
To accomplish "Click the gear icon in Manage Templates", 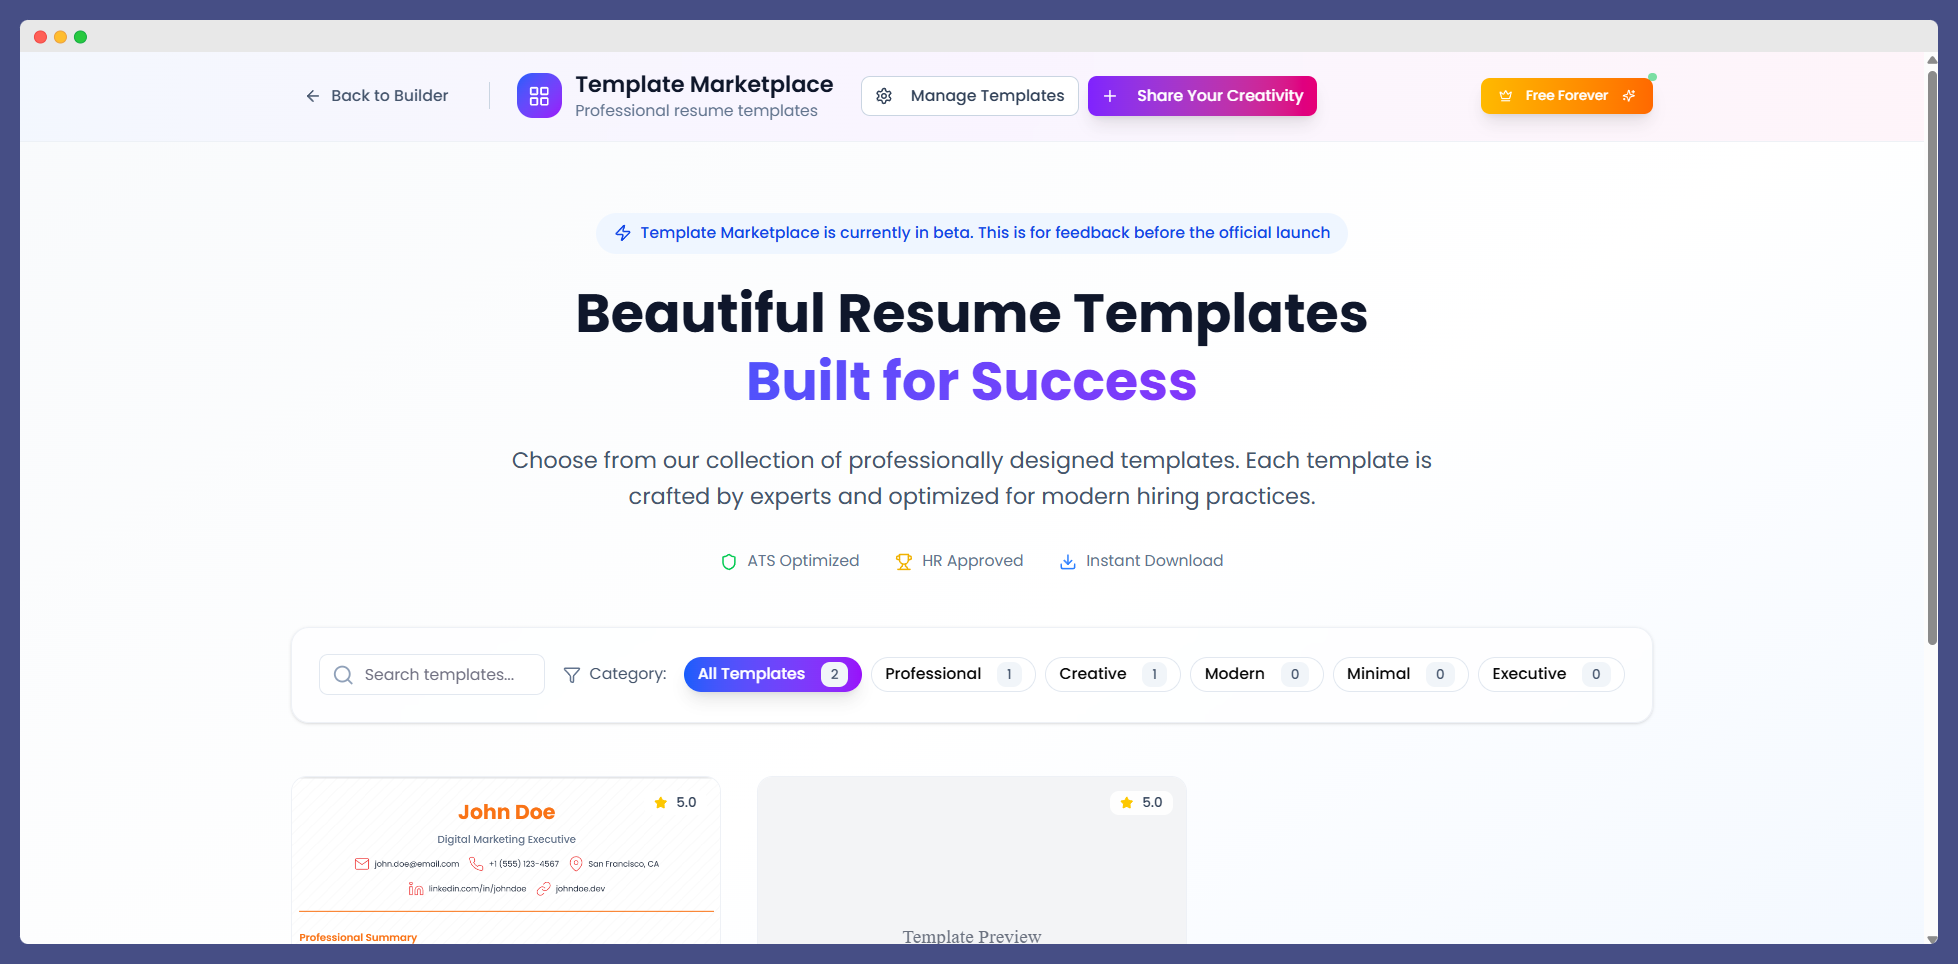I will 884,95.
